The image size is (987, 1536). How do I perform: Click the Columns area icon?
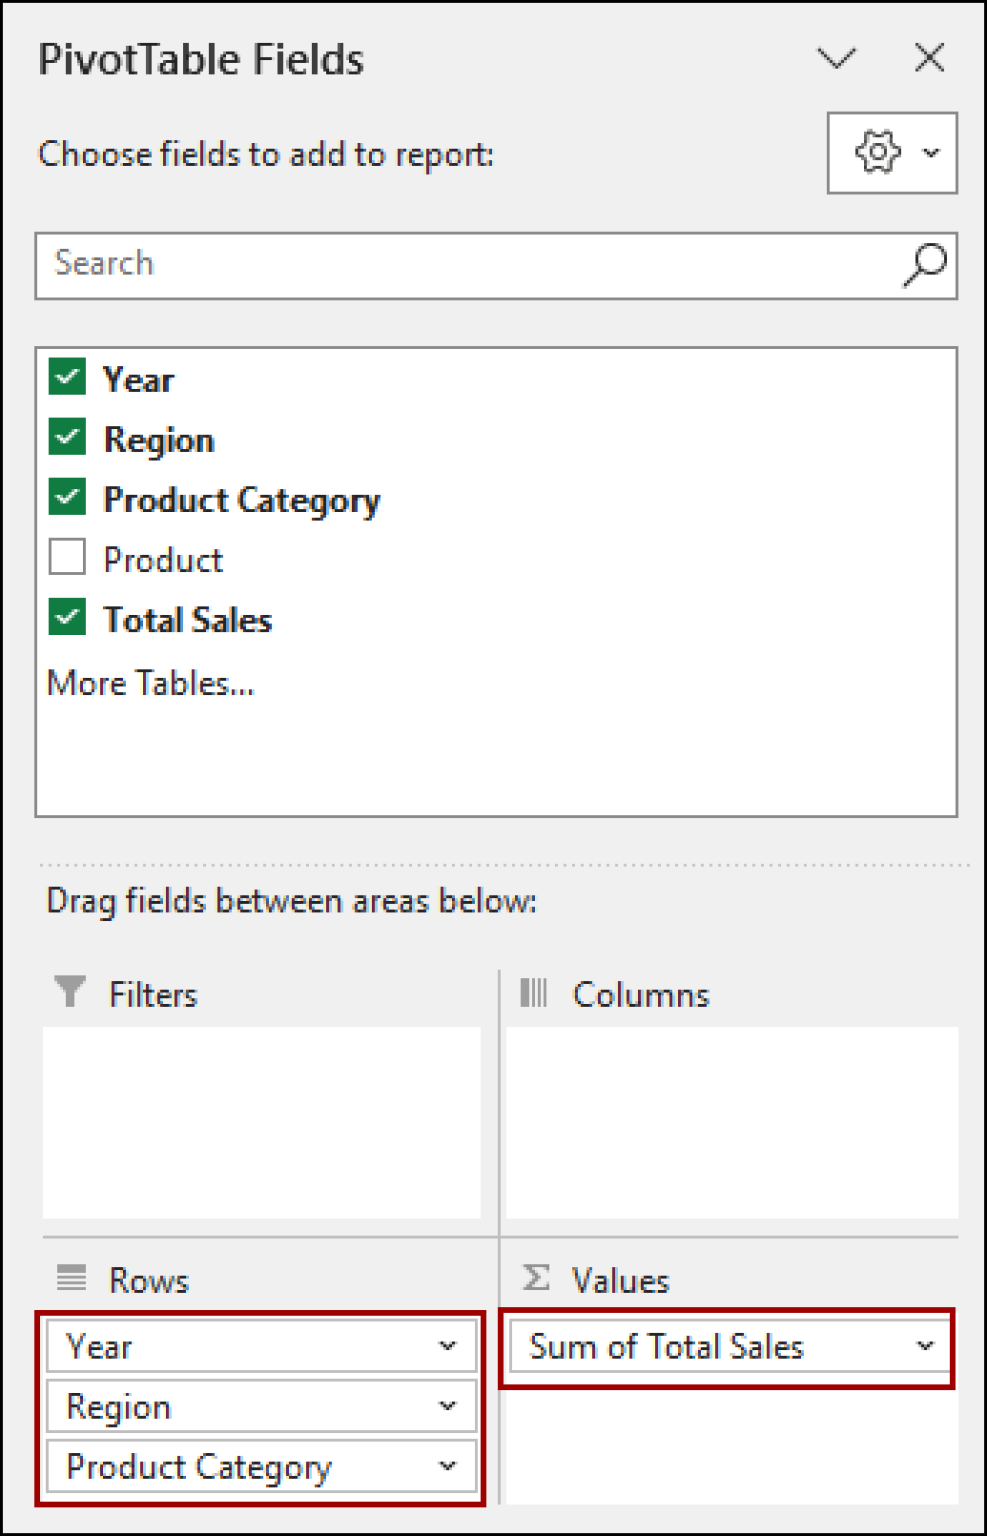pyautogui.click(x=533, y=992)
